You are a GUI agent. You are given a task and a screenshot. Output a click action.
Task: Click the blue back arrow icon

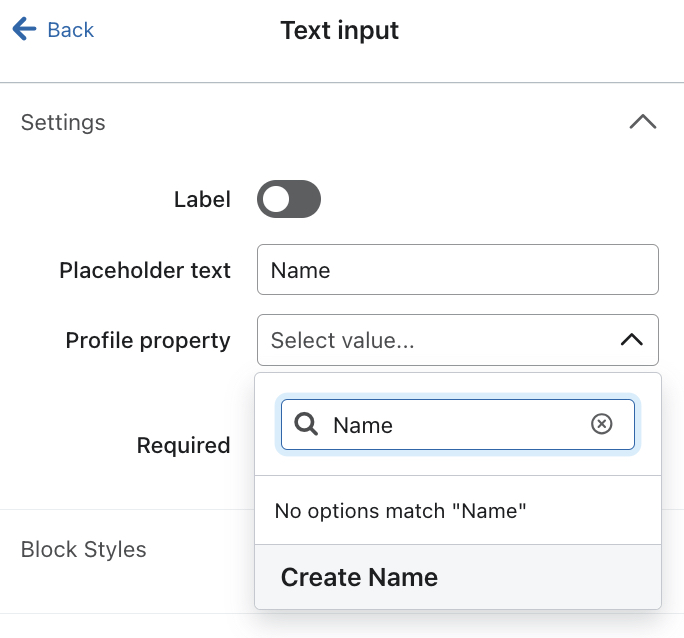24,30
